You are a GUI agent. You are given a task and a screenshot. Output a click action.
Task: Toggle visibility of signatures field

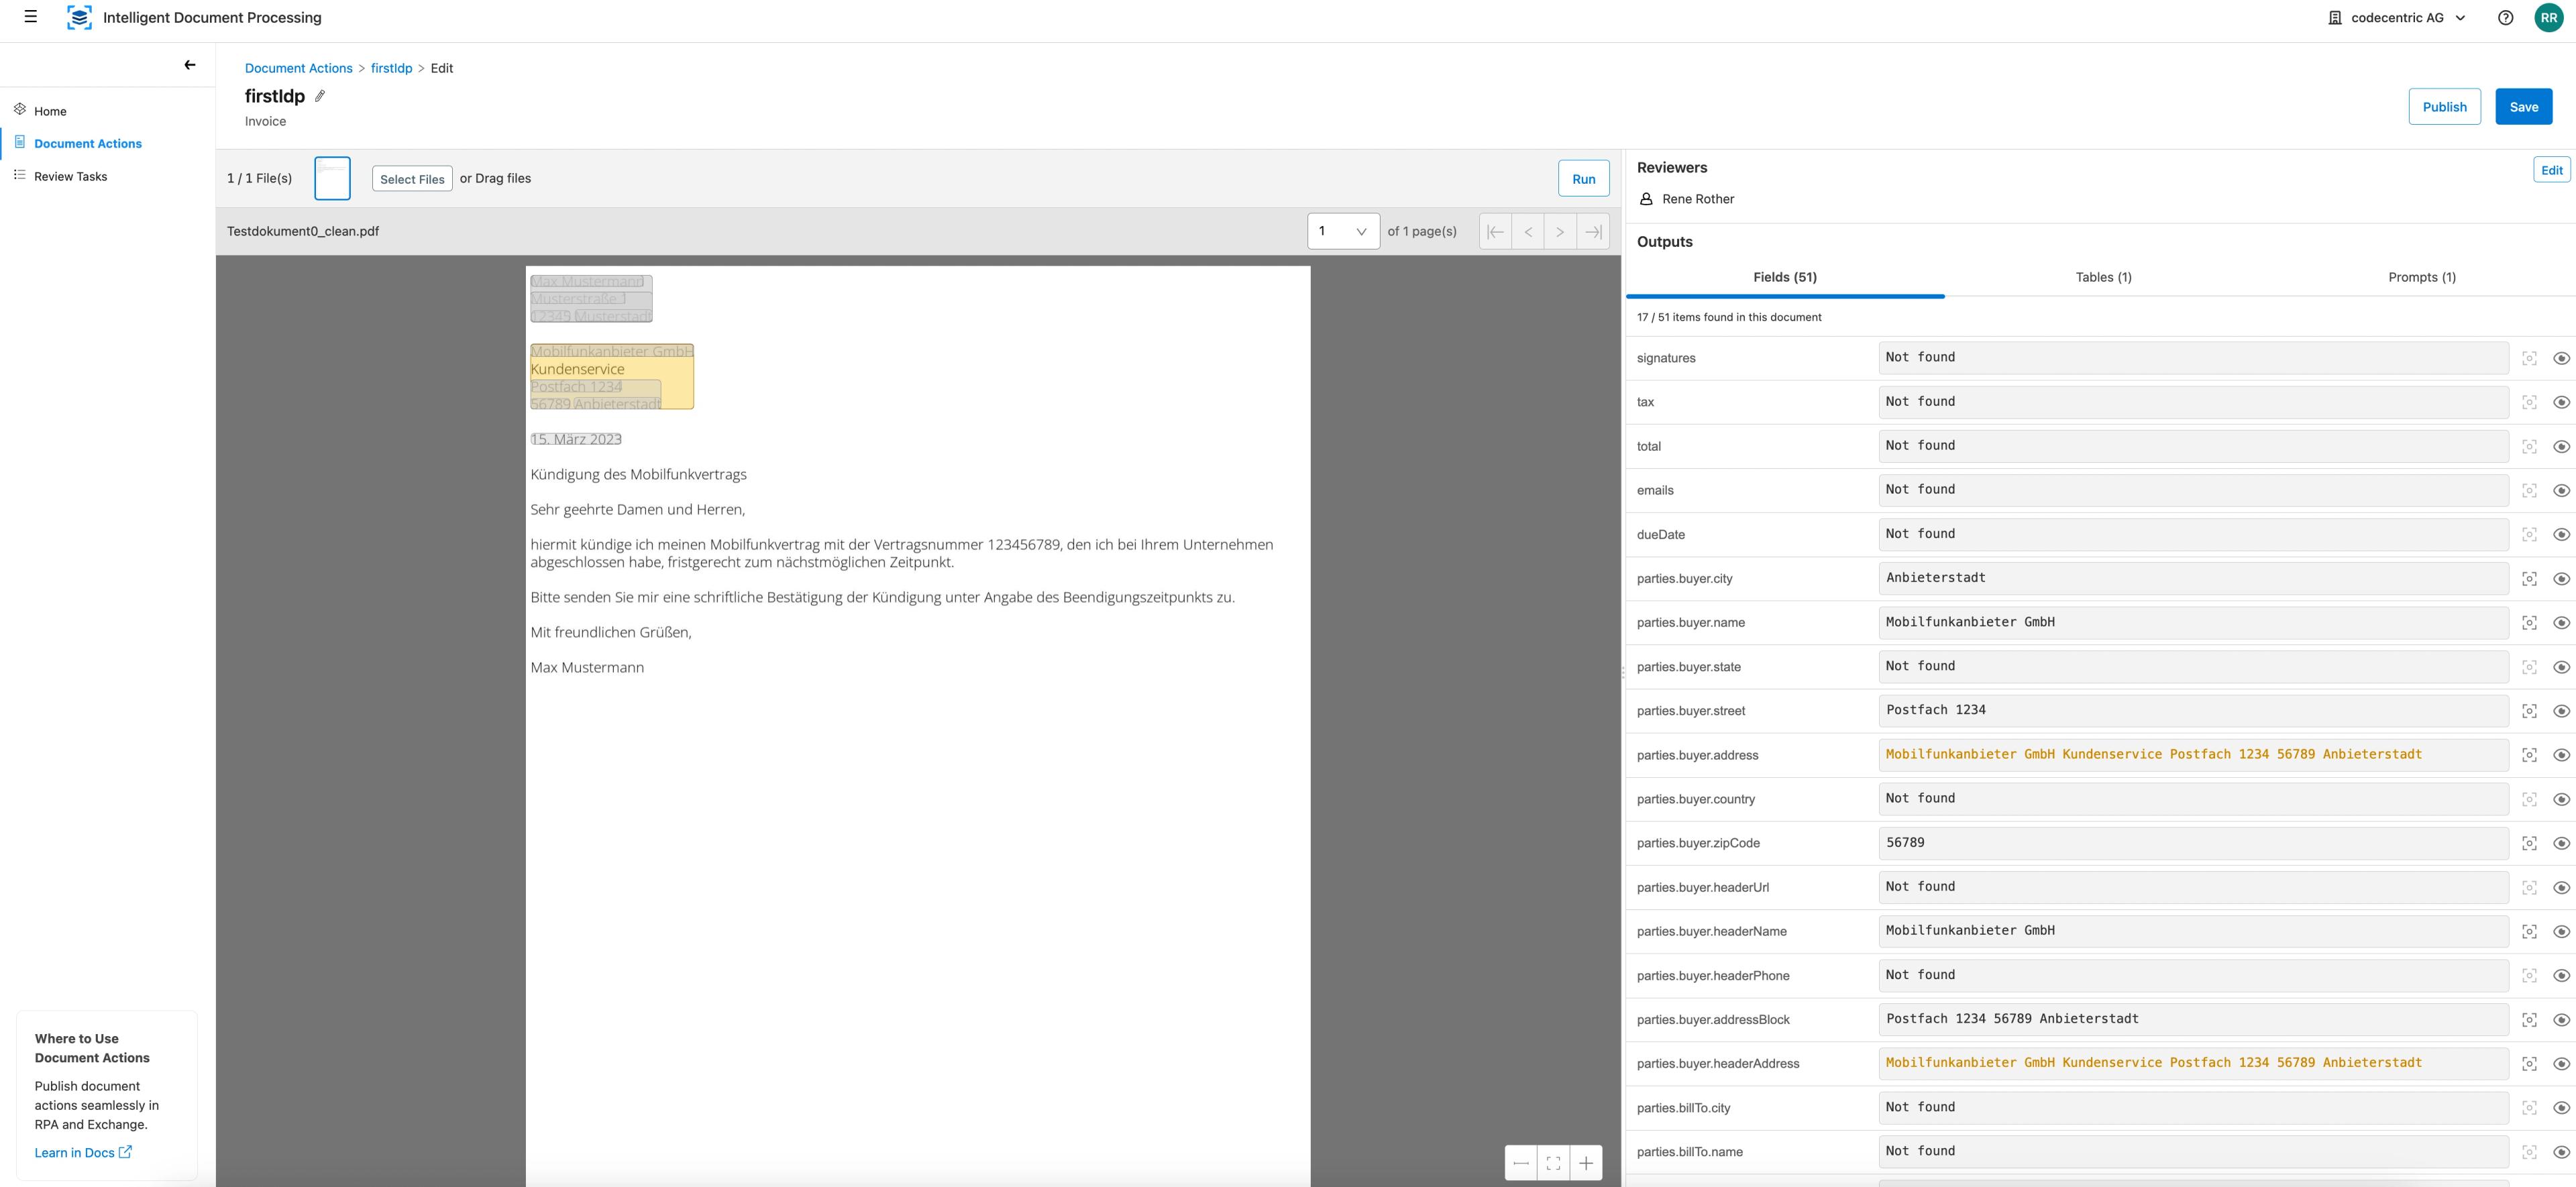[2561, 358]
